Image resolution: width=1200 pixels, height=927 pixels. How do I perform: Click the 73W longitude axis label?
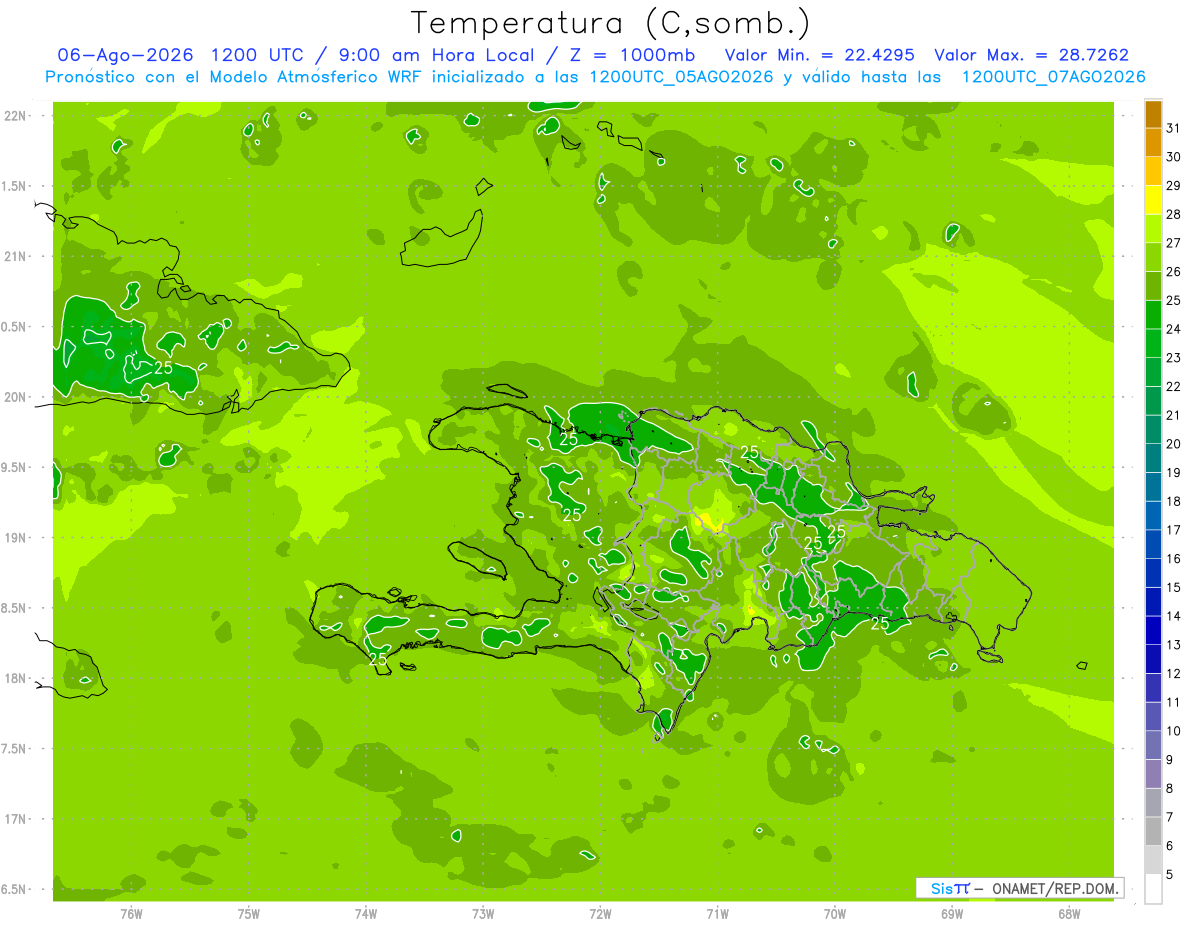tap(483, 913)
